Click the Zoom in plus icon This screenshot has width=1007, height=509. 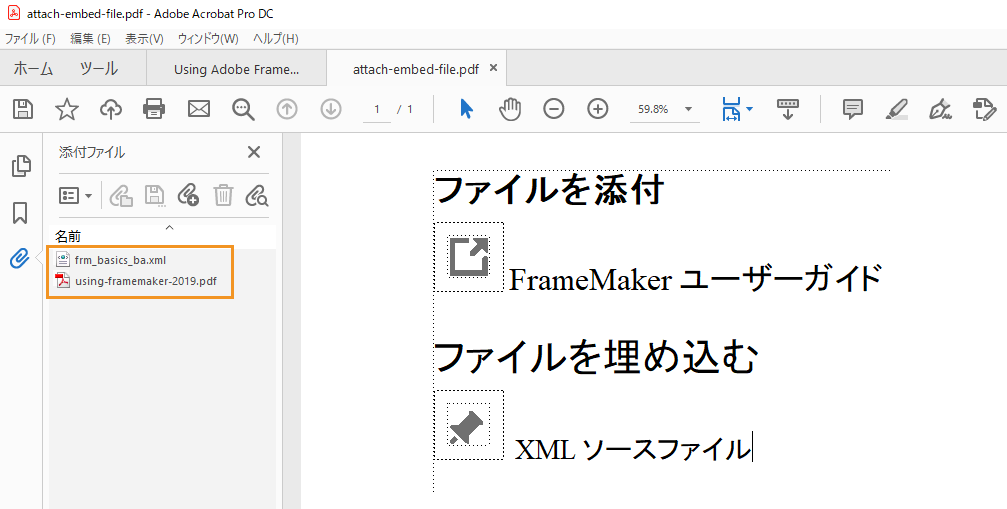pos(598,109)
